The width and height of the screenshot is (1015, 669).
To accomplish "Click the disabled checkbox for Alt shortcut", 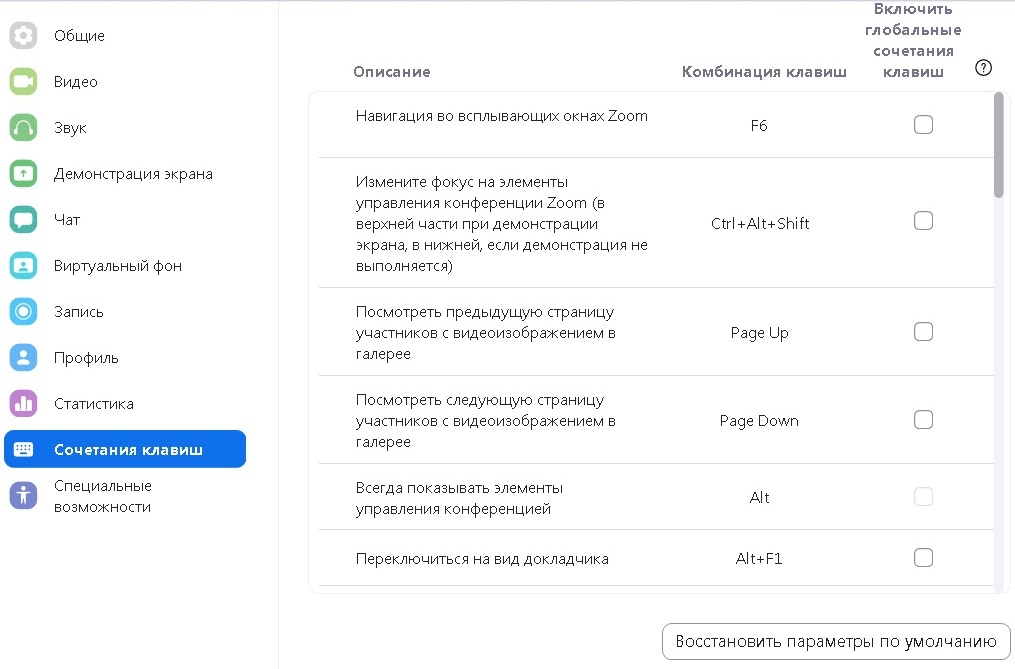I will [x=923, y=497].
